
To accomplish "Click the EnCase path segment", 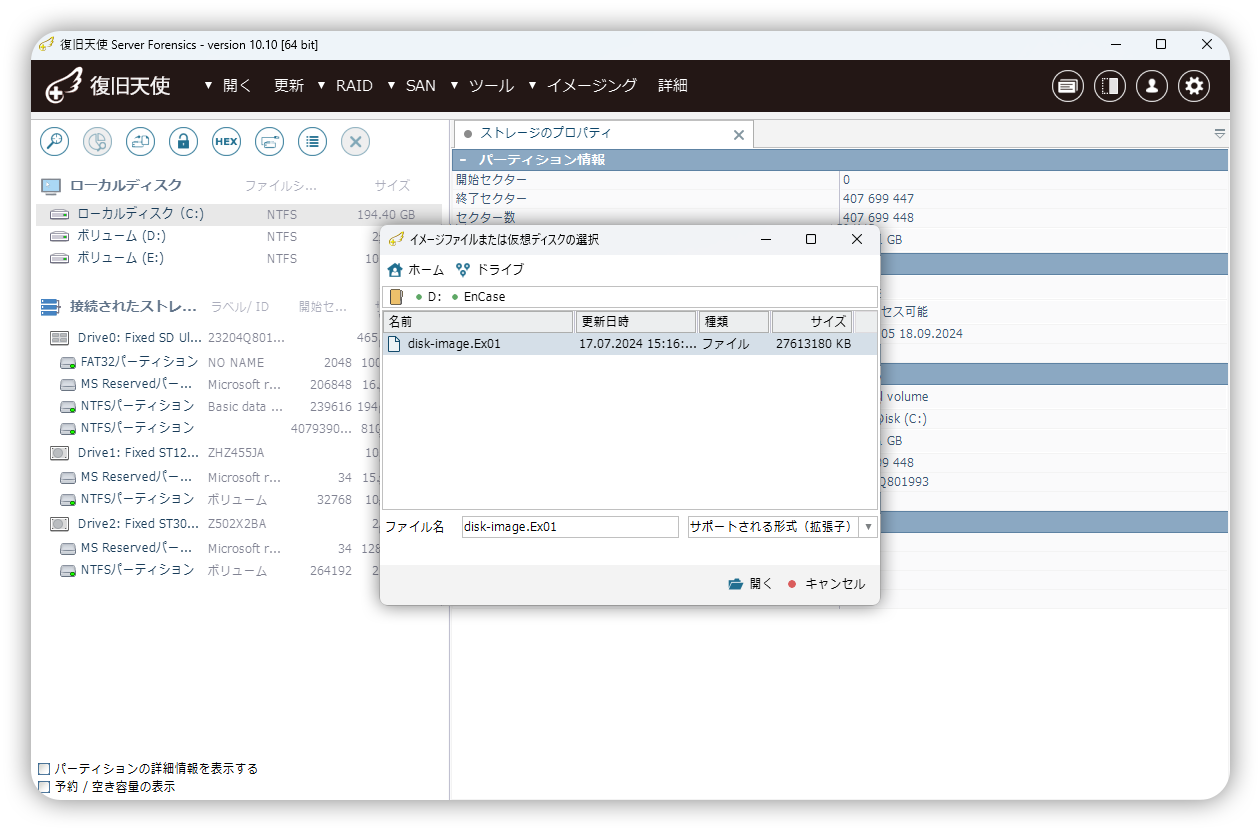I will [485, 297].
